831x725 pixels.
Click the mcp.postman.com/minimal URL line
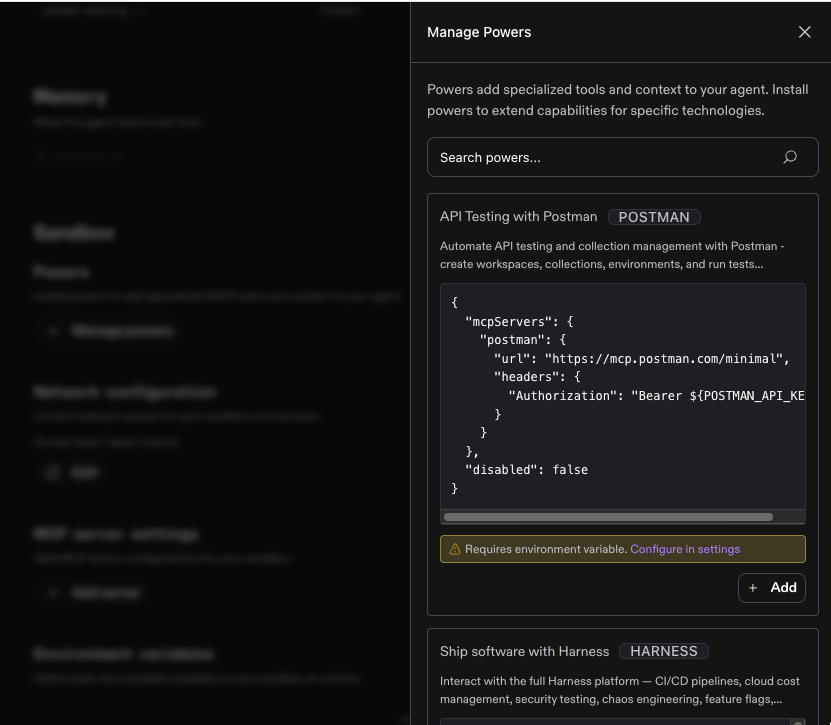[641, 359]
